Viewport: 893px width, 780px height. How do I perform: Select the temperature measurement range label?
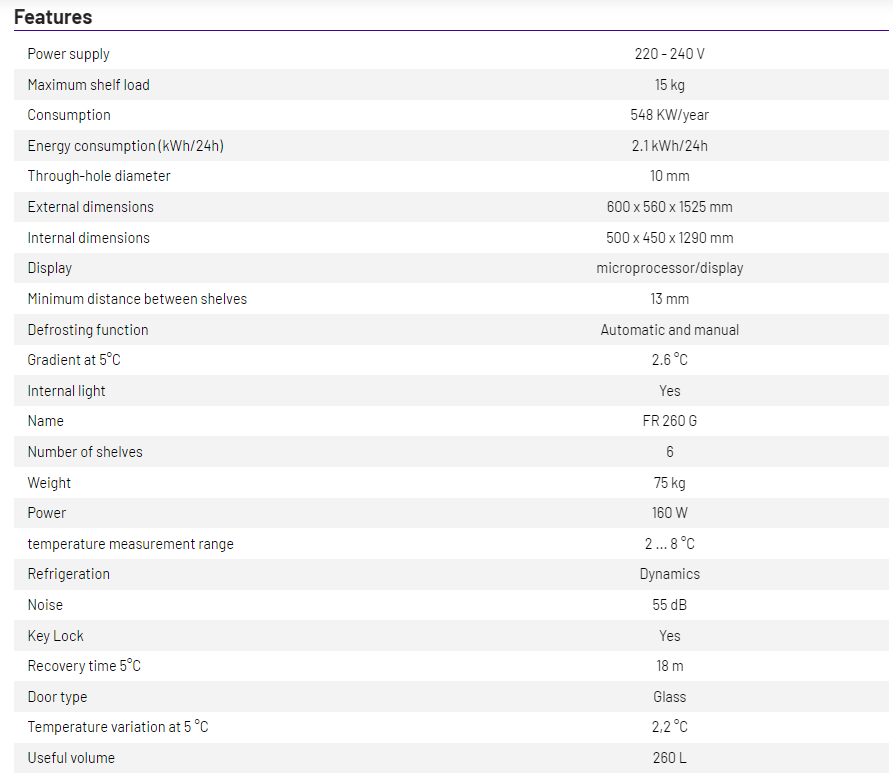[x=130, y=544]
